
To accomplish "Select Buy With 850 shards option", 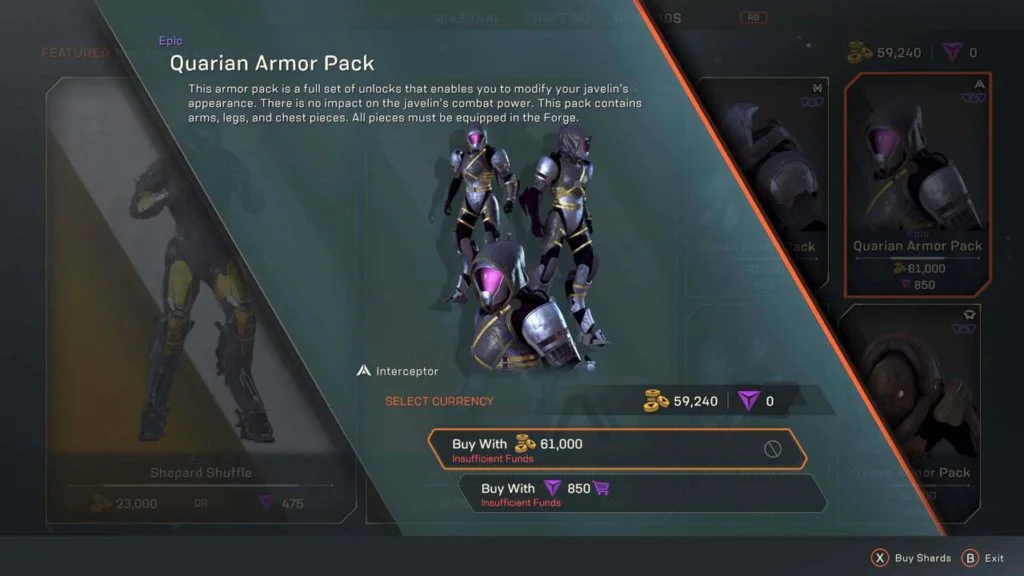I will (x=642, y=494).
